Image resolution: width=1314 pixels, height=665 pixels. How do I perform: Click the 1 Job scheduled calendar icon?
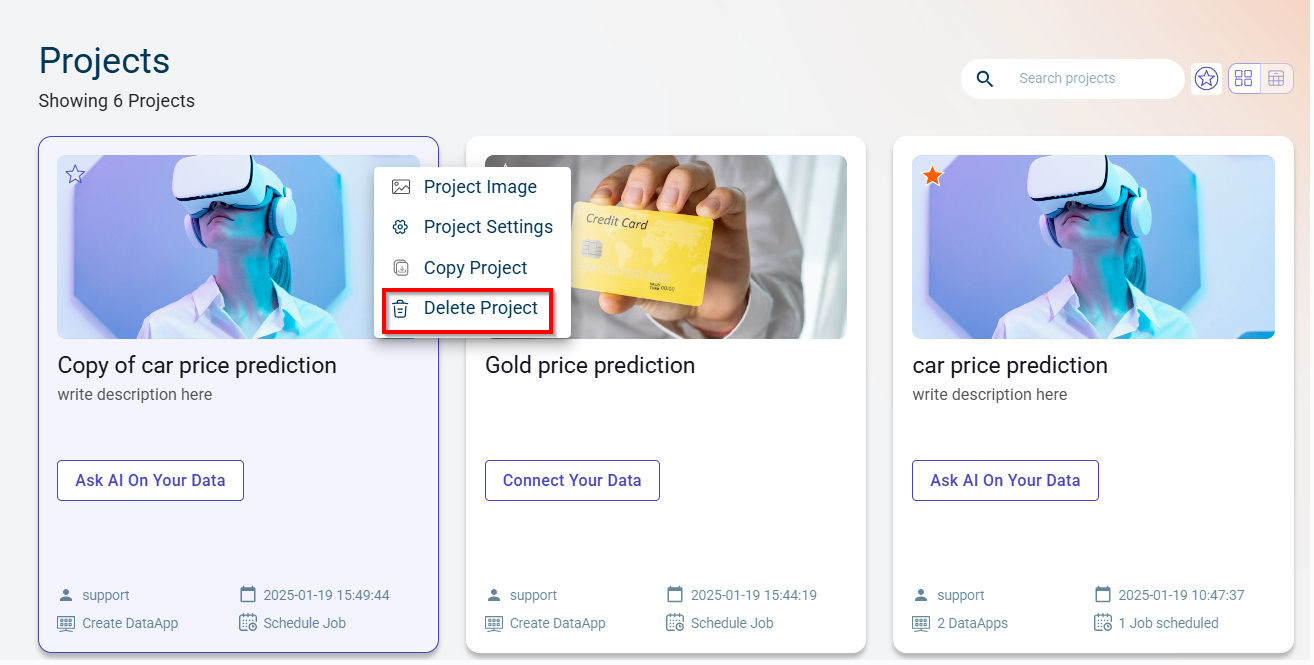pos(1103,623)
